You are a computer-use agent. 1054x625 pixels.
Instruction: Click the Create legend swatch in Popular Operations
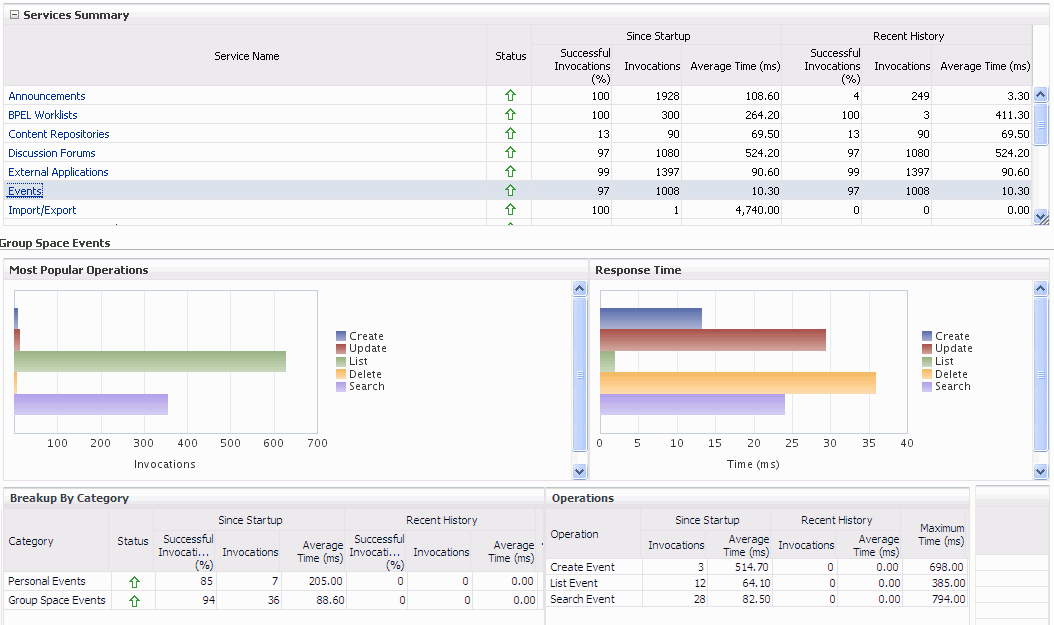[x=341, y=336]
